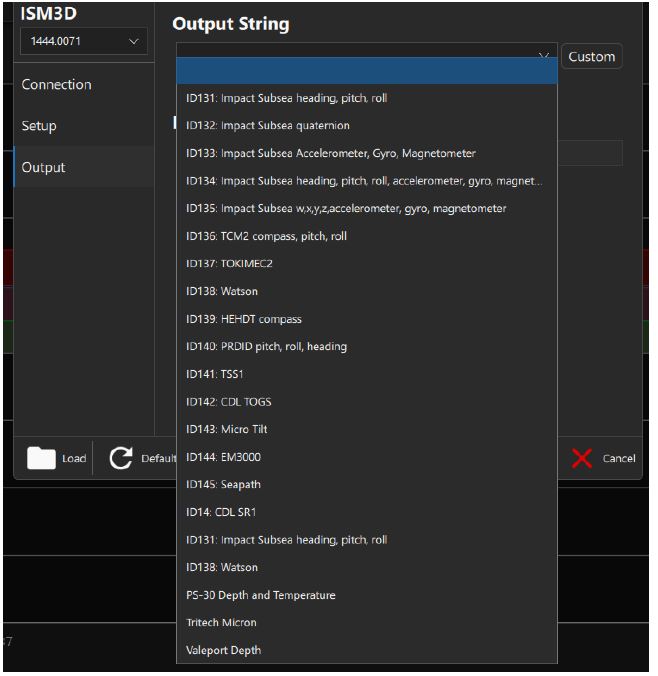Select ID141: TSS1 from the list
Image resolution: width=658 pixels, height=676 pixels.
coord(215,374)
